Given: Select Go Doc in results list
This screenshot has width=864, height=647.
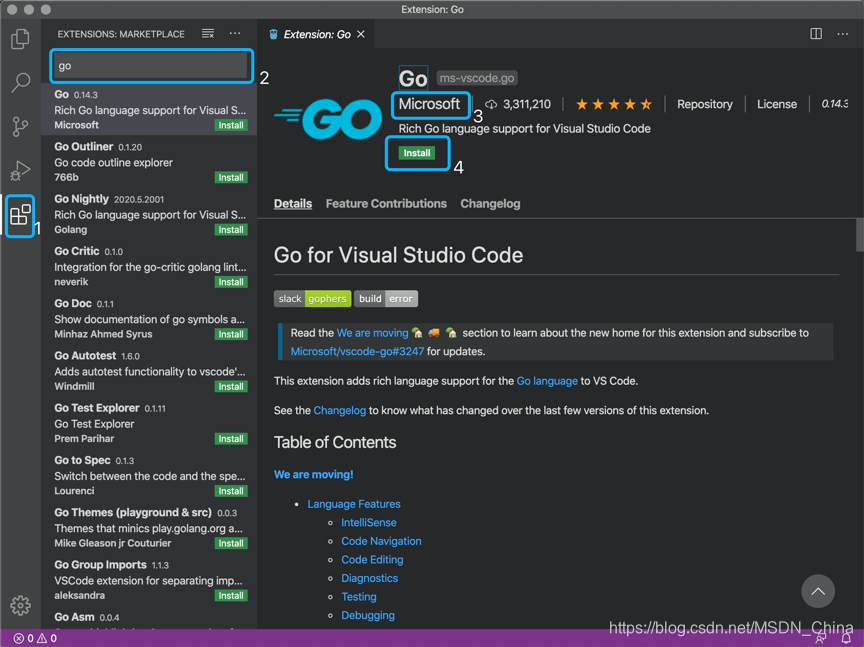Looking at the screenshot, I should pyautogui.click(x=149, y=319).
